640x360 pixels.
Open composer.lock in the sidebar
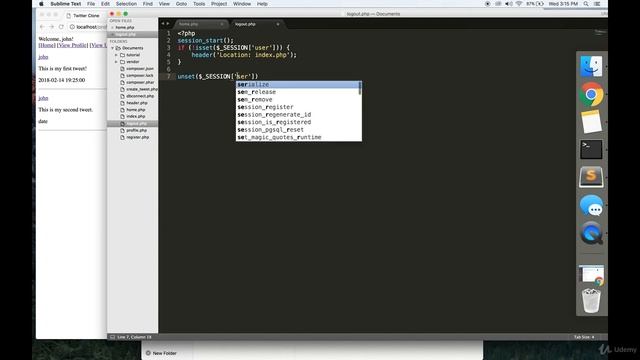[140, 76]
